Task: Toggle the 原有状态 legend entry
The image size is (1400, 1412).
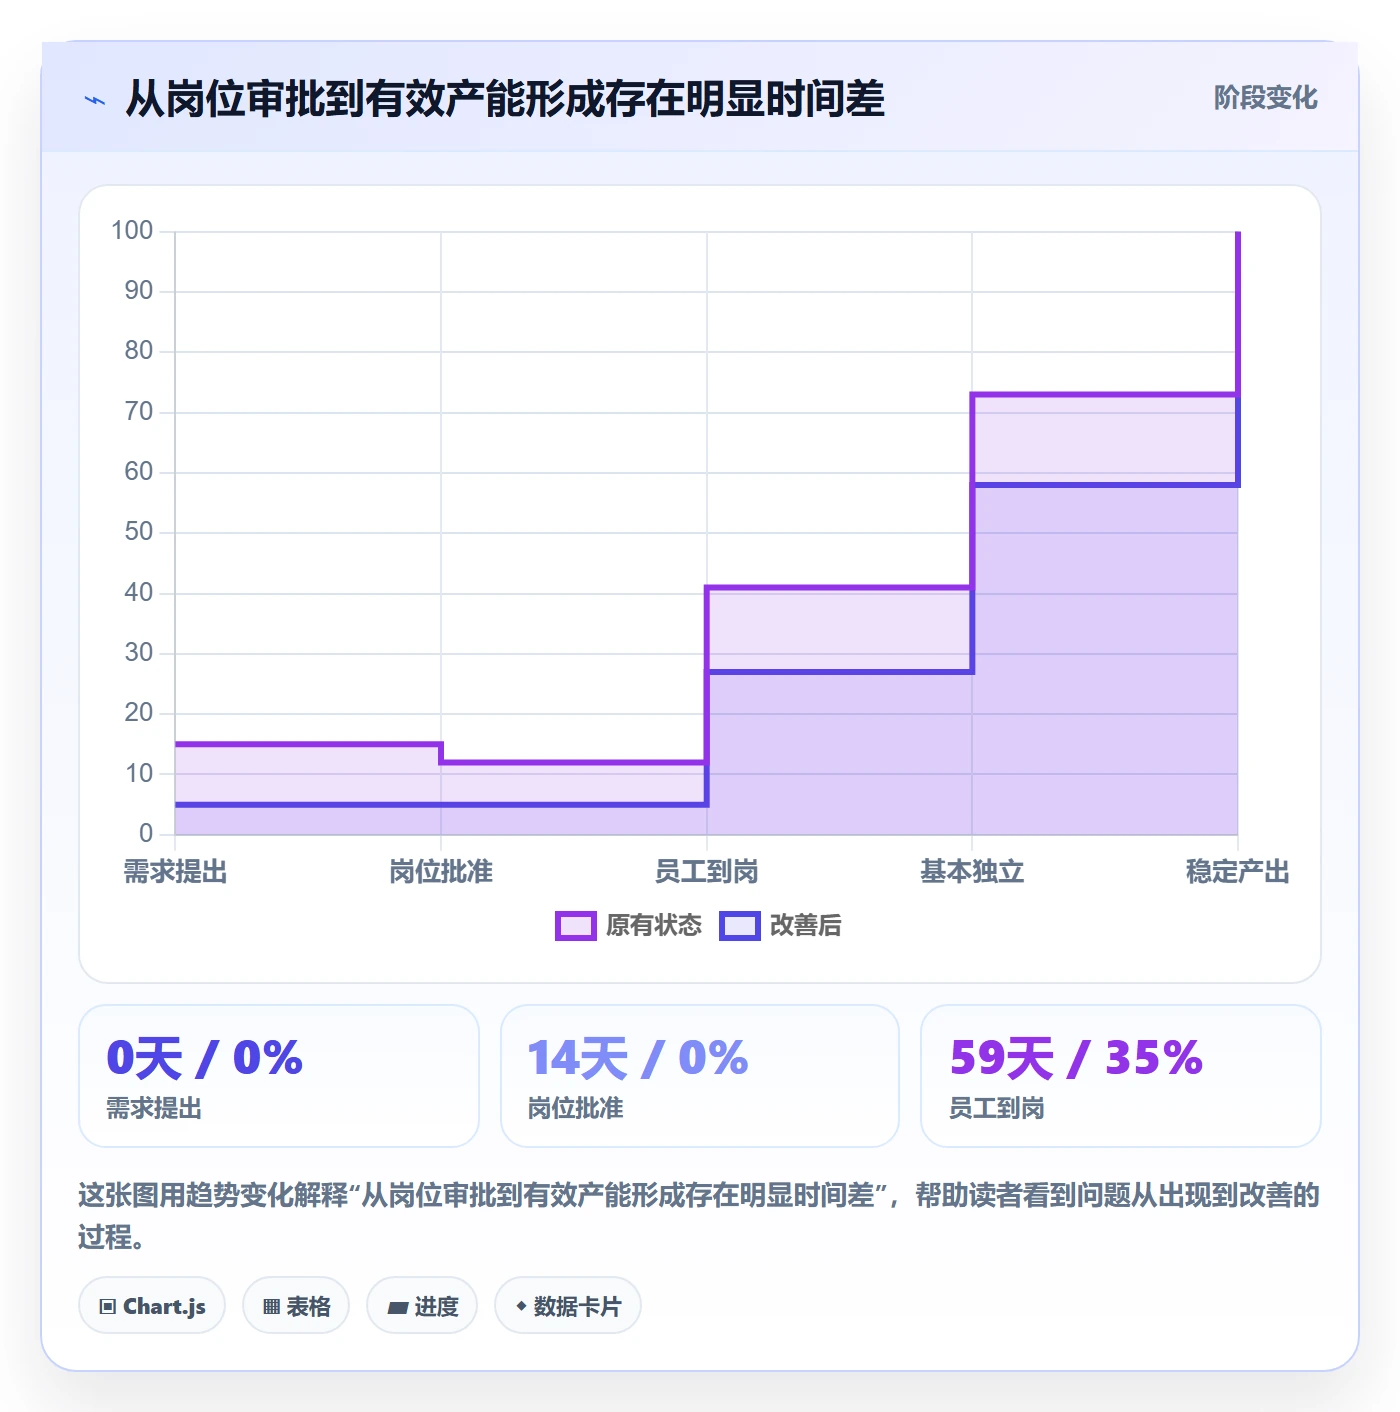Action: click(x=629, y=926)
